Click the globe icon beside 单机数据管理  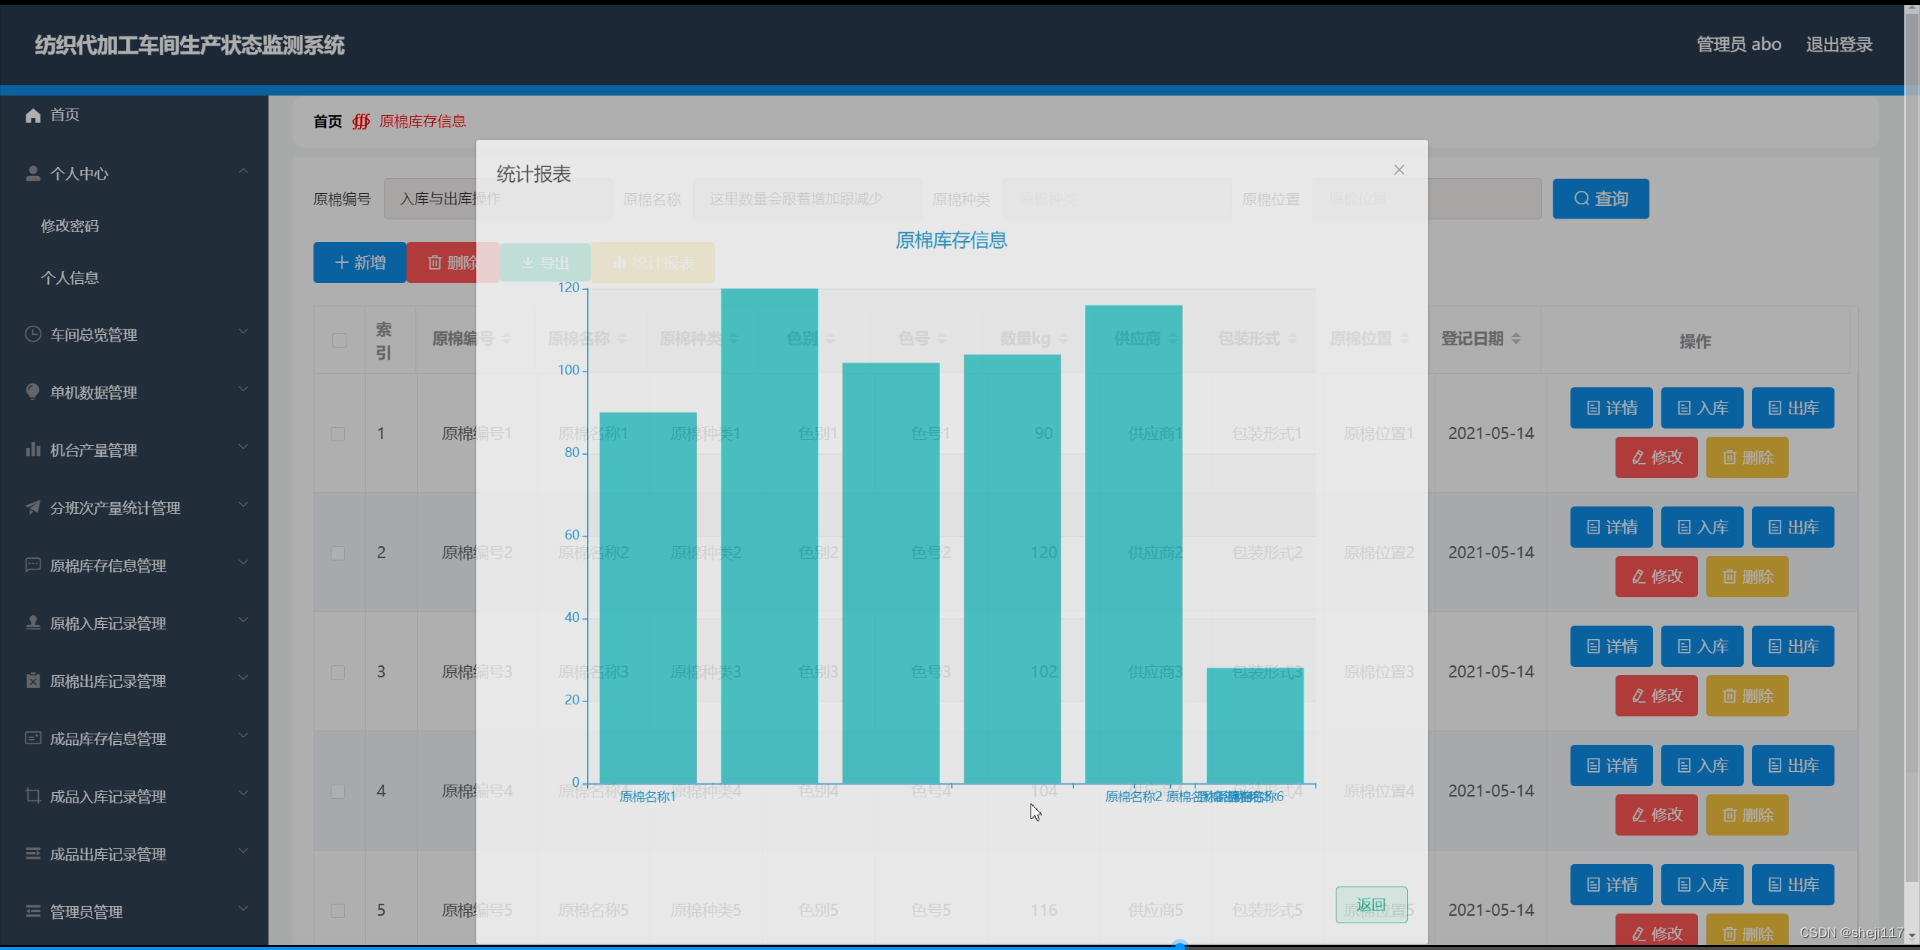[33, 391]
